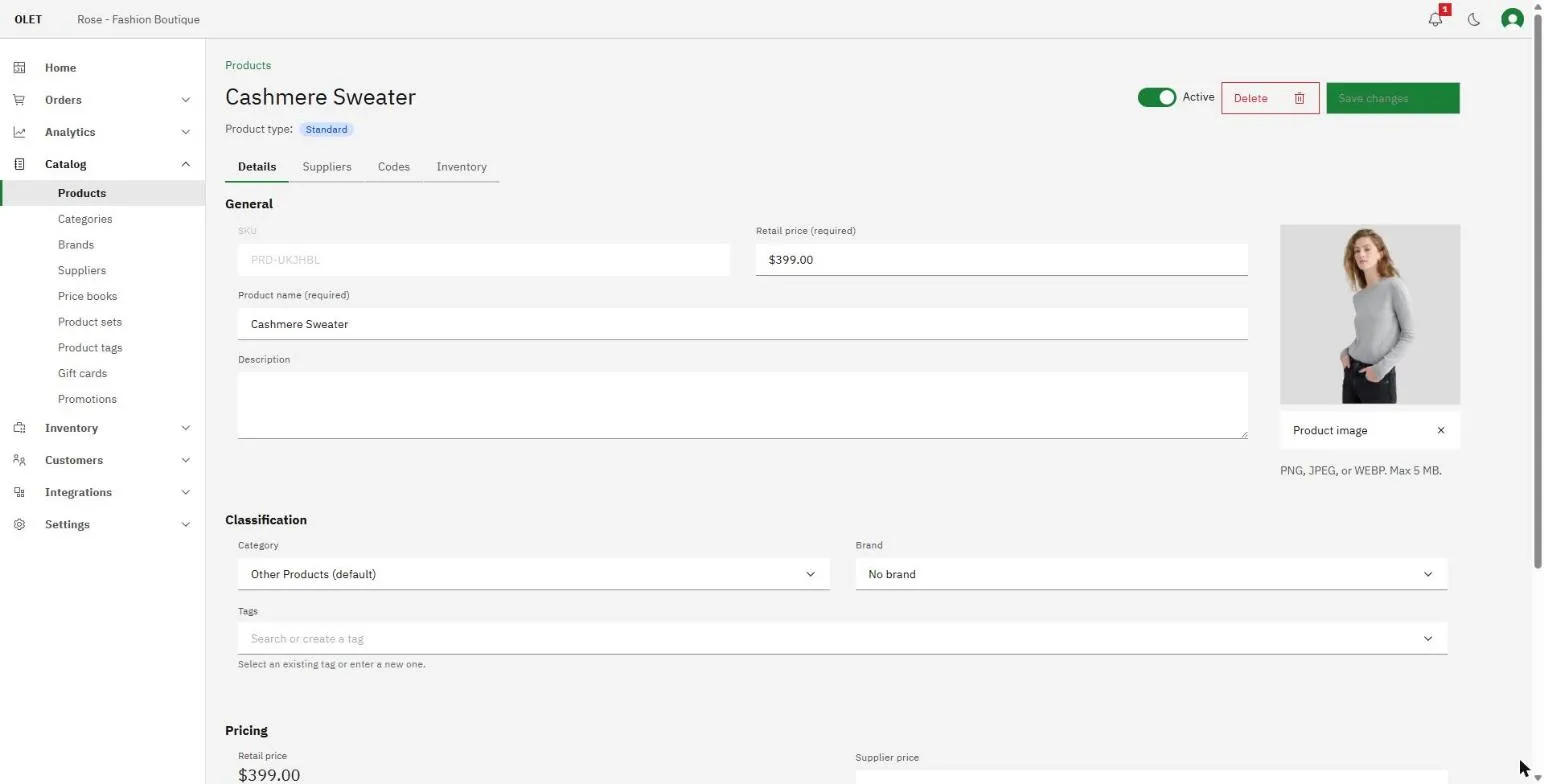This screenshot has height=784, width=1544.
Task: Click the Delete product button
Action: point(1270,98)
